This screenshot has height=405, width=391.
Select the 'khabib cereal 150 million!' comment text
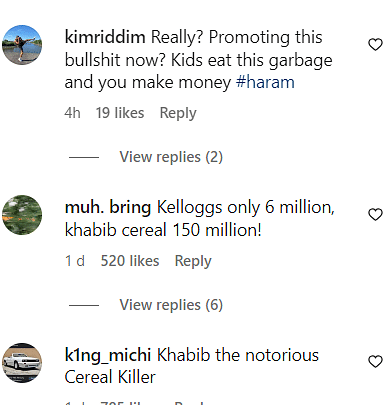[x=163, y=230]
